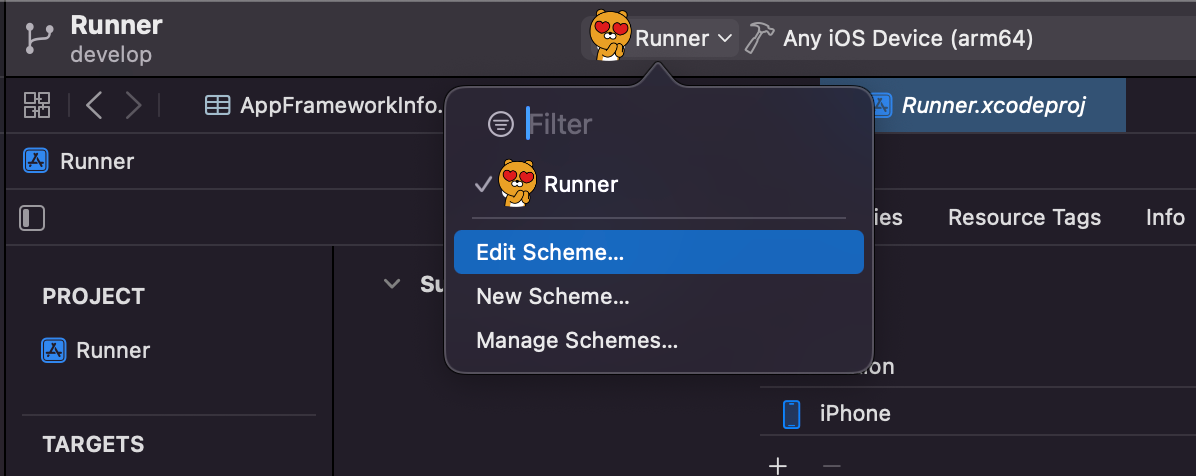Click the develop branch label

[111, 55]
